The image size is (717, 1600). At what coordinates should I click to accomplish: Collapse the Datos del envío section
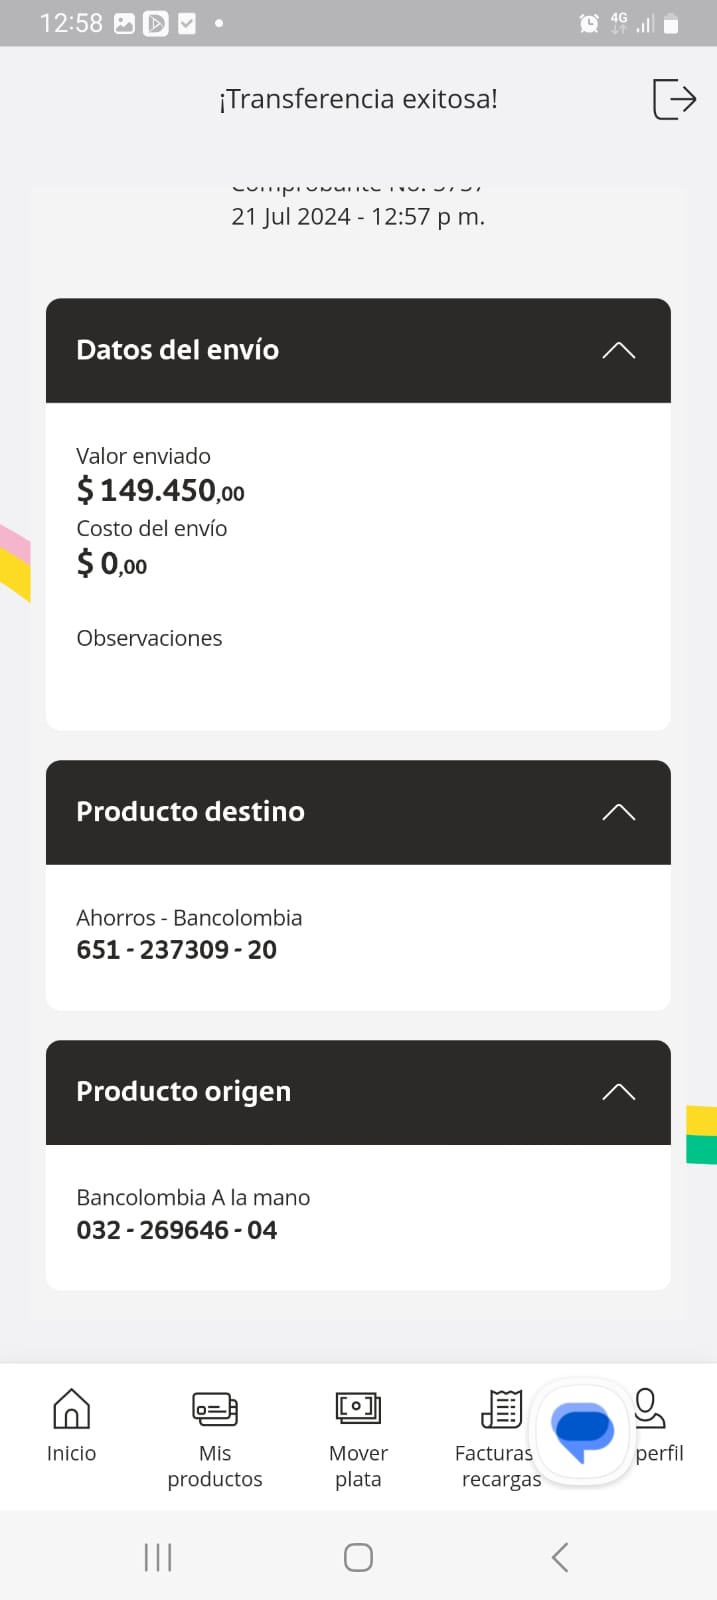click(618, 350)
